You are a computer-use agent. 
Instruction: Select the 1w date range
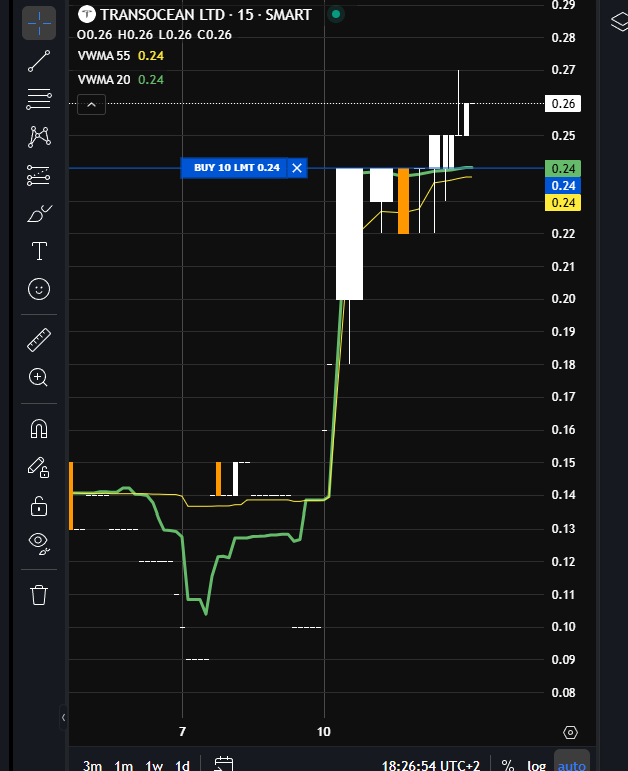(x=154, y=765)
